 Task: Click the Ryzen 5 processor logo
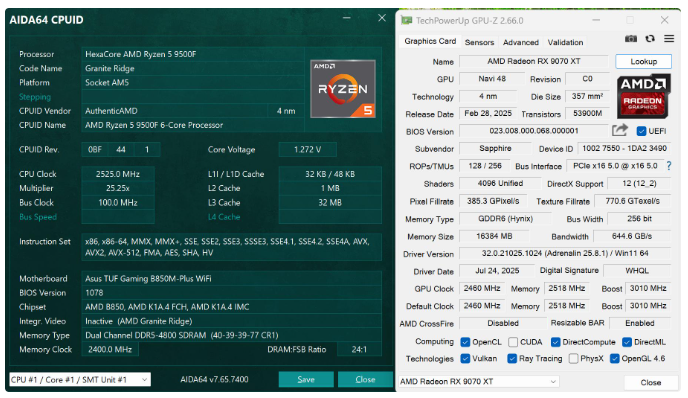343,89
